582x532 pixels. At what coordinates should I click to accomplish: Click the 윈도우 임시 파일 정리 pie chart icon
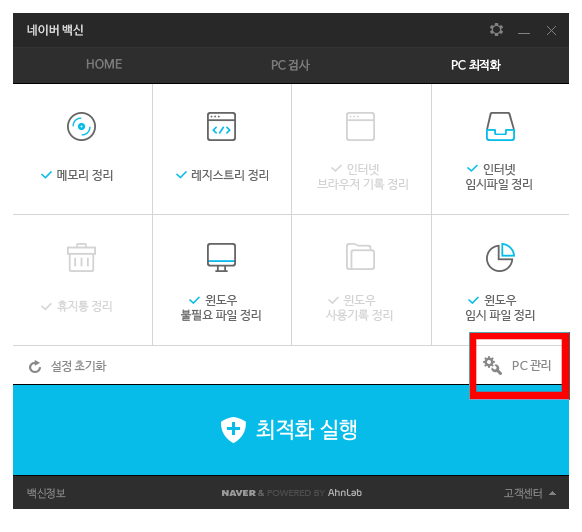(x=500, y=258)
